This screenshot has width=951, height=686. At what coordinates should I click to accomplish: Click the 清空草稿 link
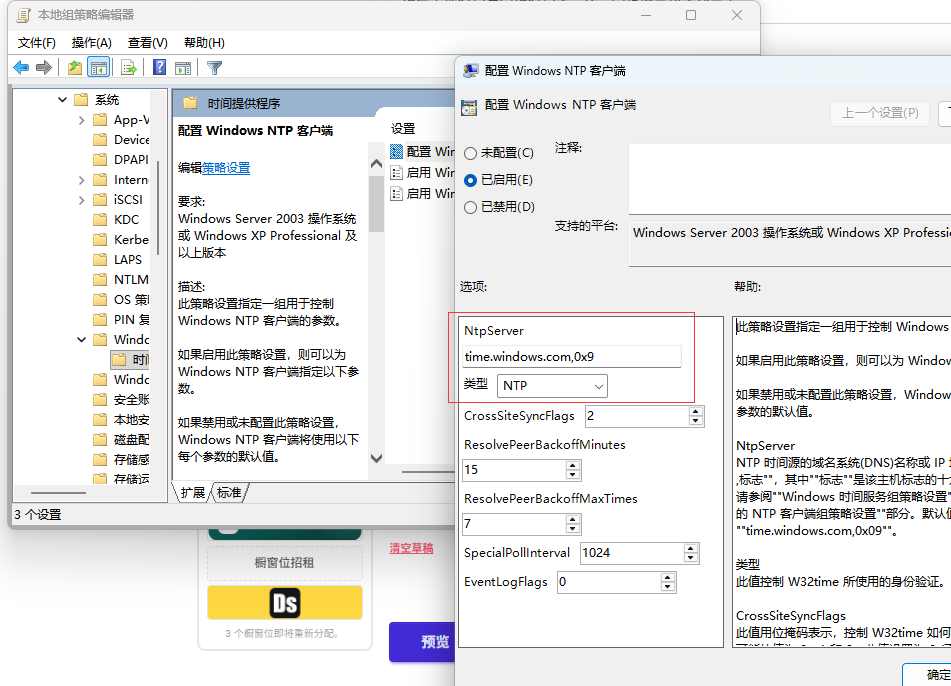411,548
